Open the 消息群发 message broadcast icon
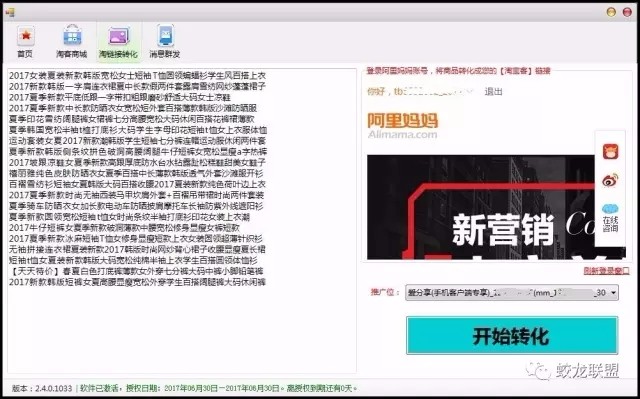Image resolution: width=640 pixels, height=399 pixels. [165, 35]
